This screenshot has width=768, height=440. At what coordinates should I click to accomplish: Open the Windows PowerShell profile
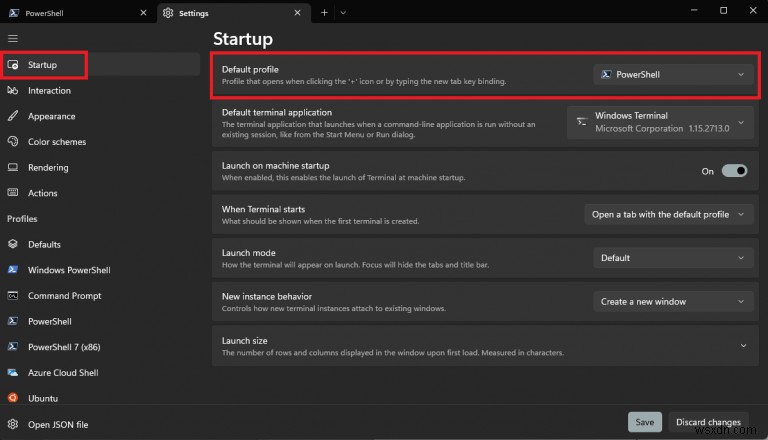(x=100, y=269)
